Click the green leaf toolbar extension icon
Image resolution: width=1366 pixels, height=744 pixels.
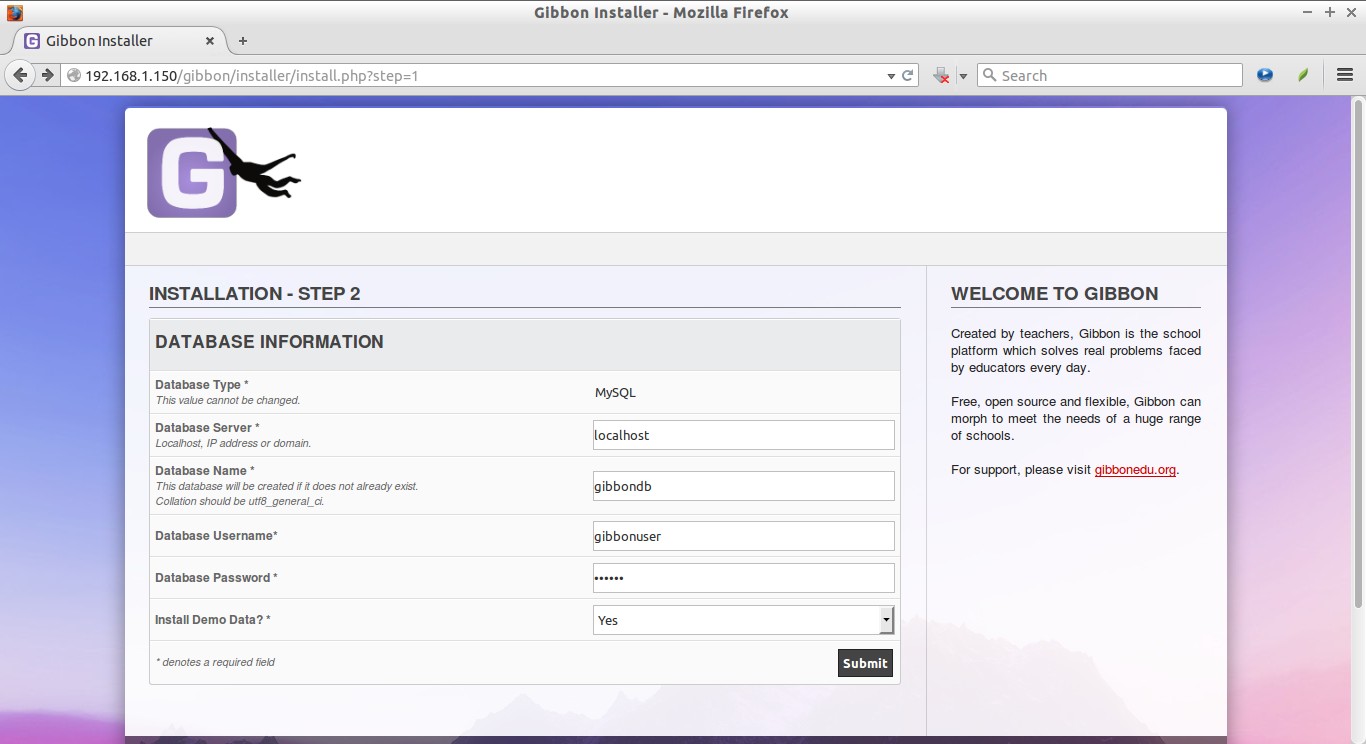(x=1303, y=75)
